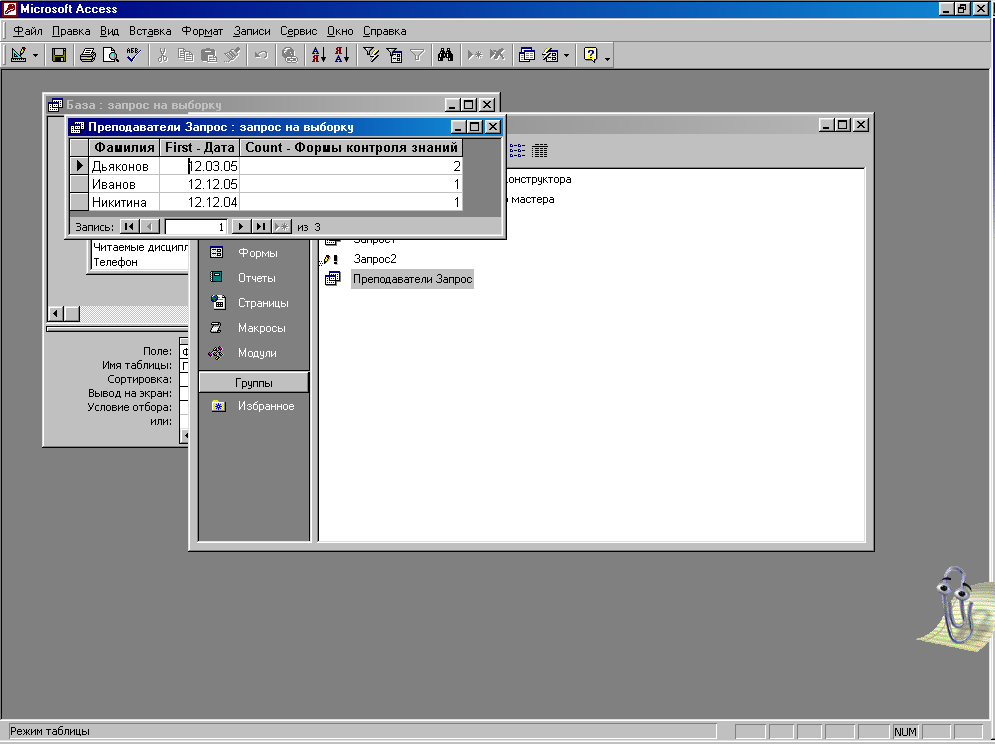Switch view with the design View button
Image resolution: width=995 pixels, height=744 pixels.
(x=18, y=55)
